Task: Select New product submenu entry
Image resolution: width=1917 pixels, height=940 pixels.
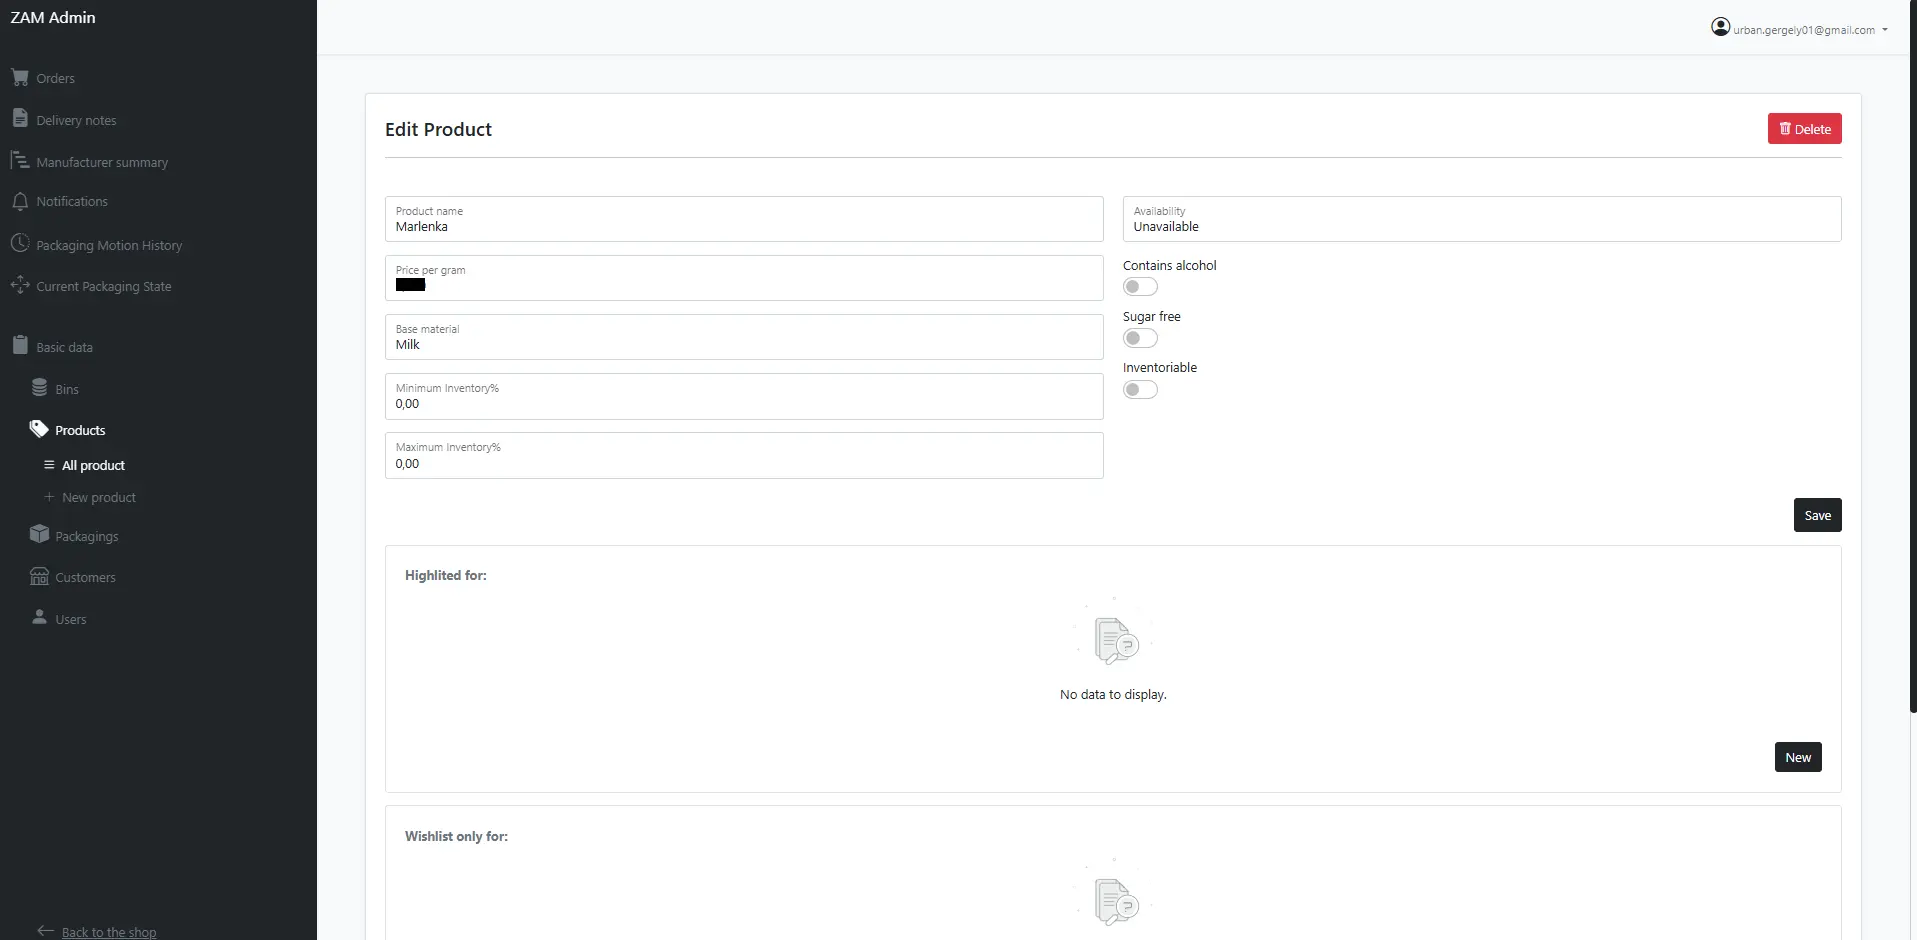Action: coord(99,497)
